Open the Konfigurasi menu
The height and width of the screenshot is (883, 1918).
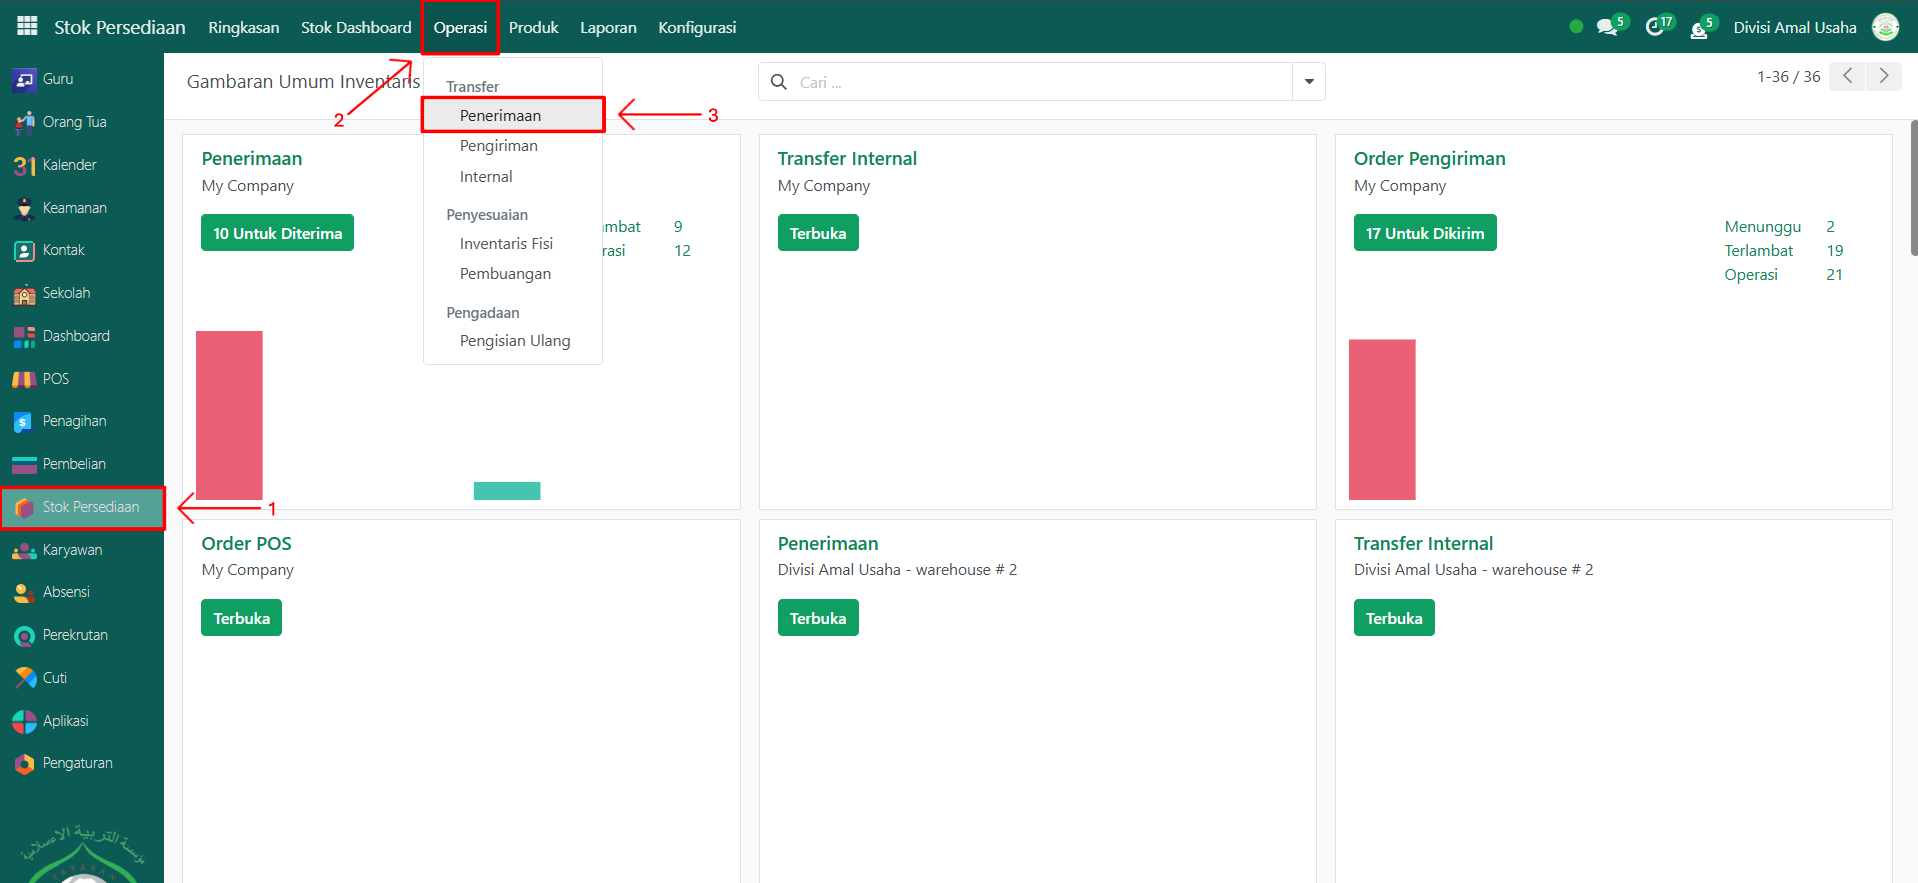(x=697, y=27)
